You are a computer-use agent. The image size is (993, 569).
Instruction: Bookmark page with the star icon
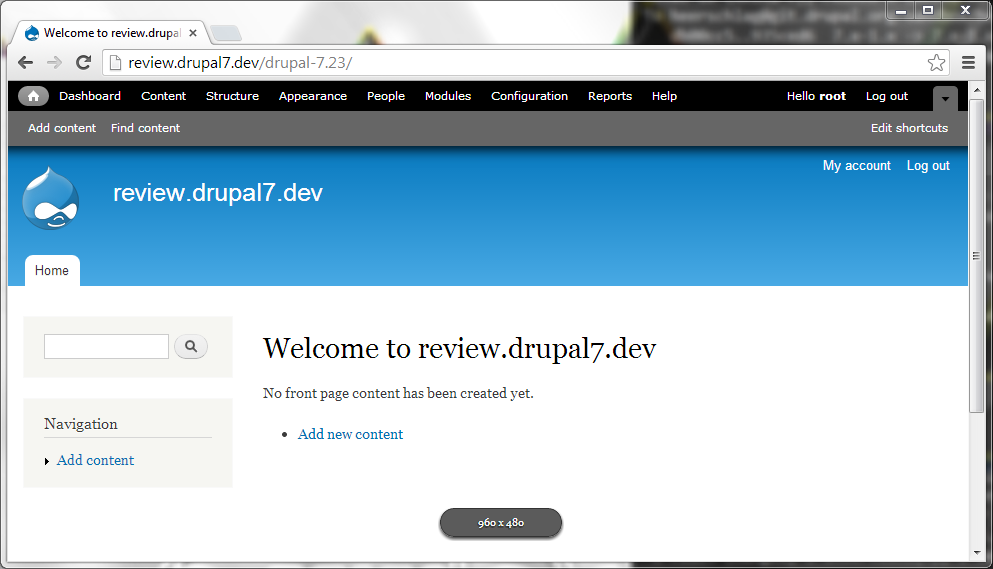pyautogui.click(x=936, y=63)
